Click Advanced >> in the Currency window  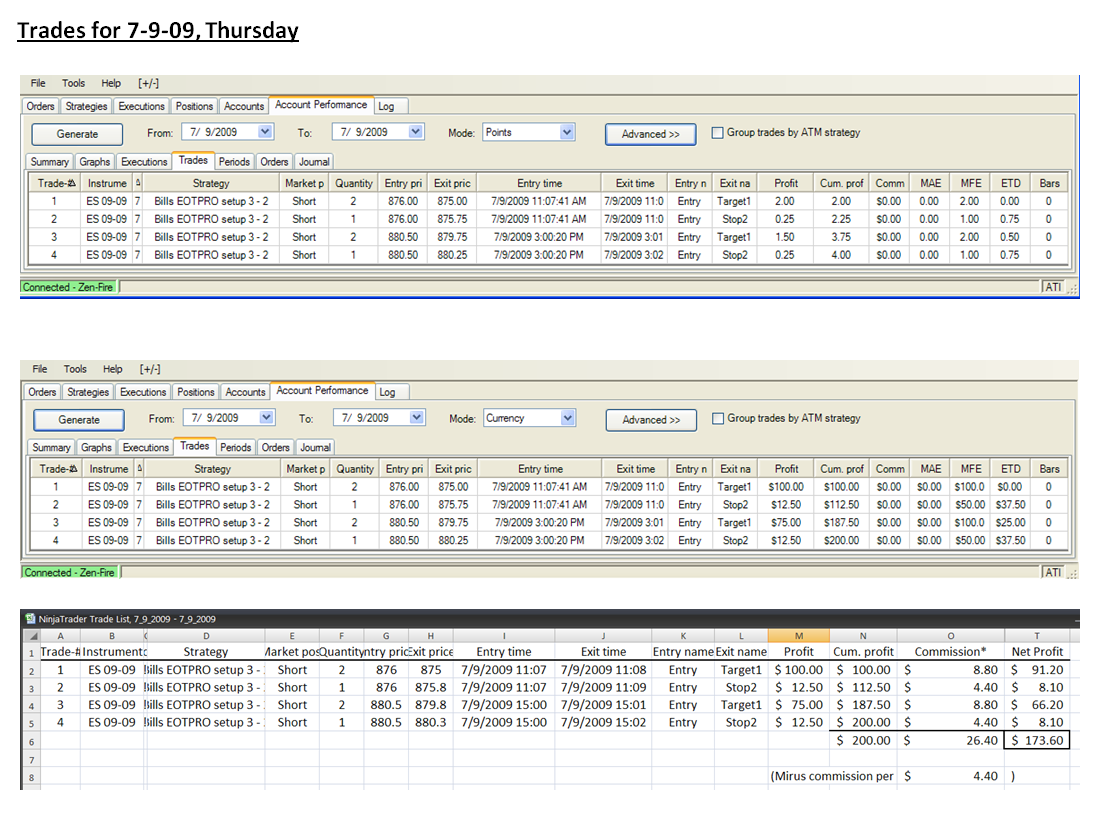point(651,419)
